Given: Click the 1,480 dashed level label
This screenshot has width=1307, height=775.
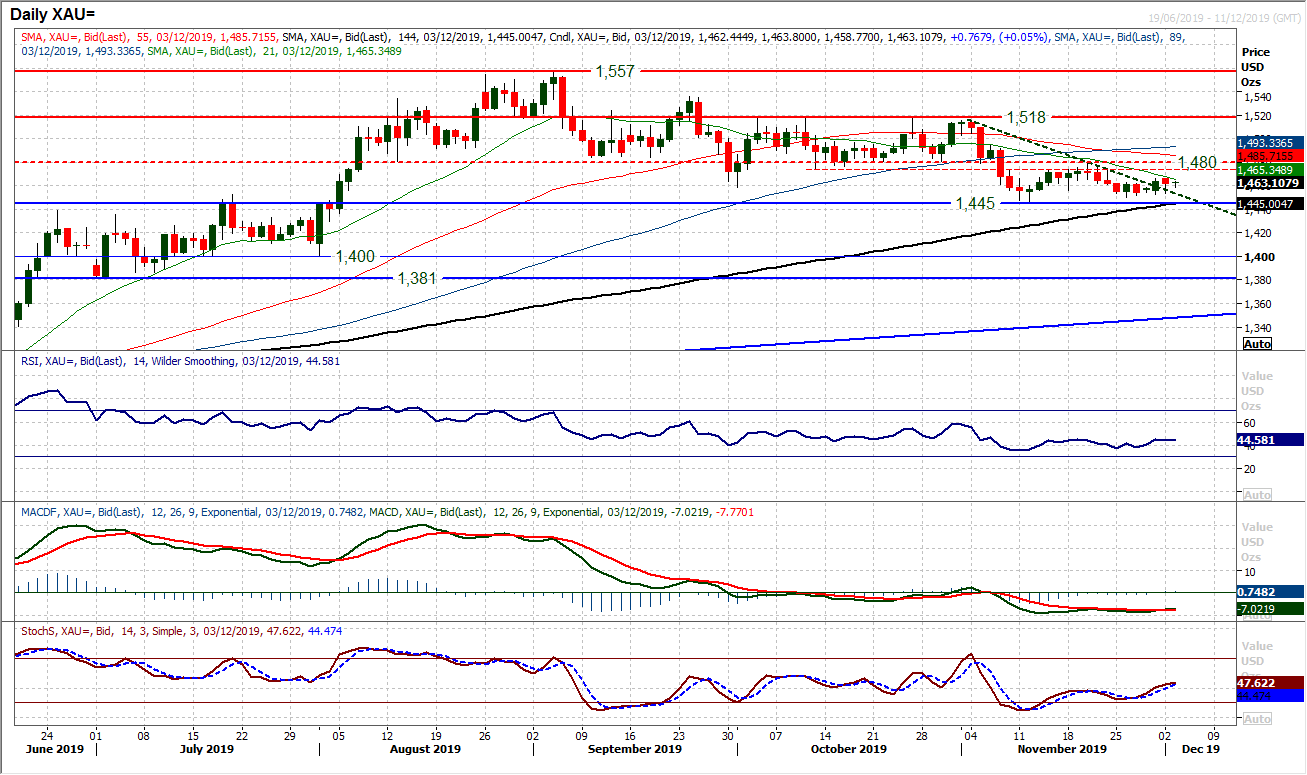Looking at the screenshot, I should click(x=1197, y=162).
